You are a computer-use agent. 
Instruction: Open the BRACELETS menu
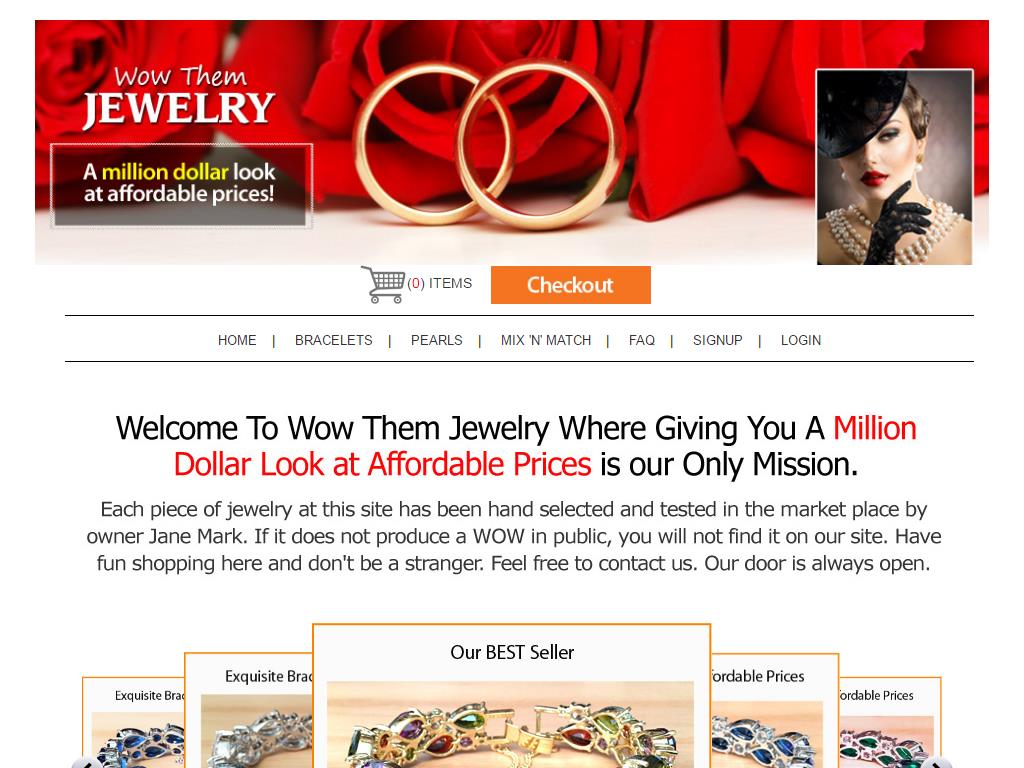[334, 340]
